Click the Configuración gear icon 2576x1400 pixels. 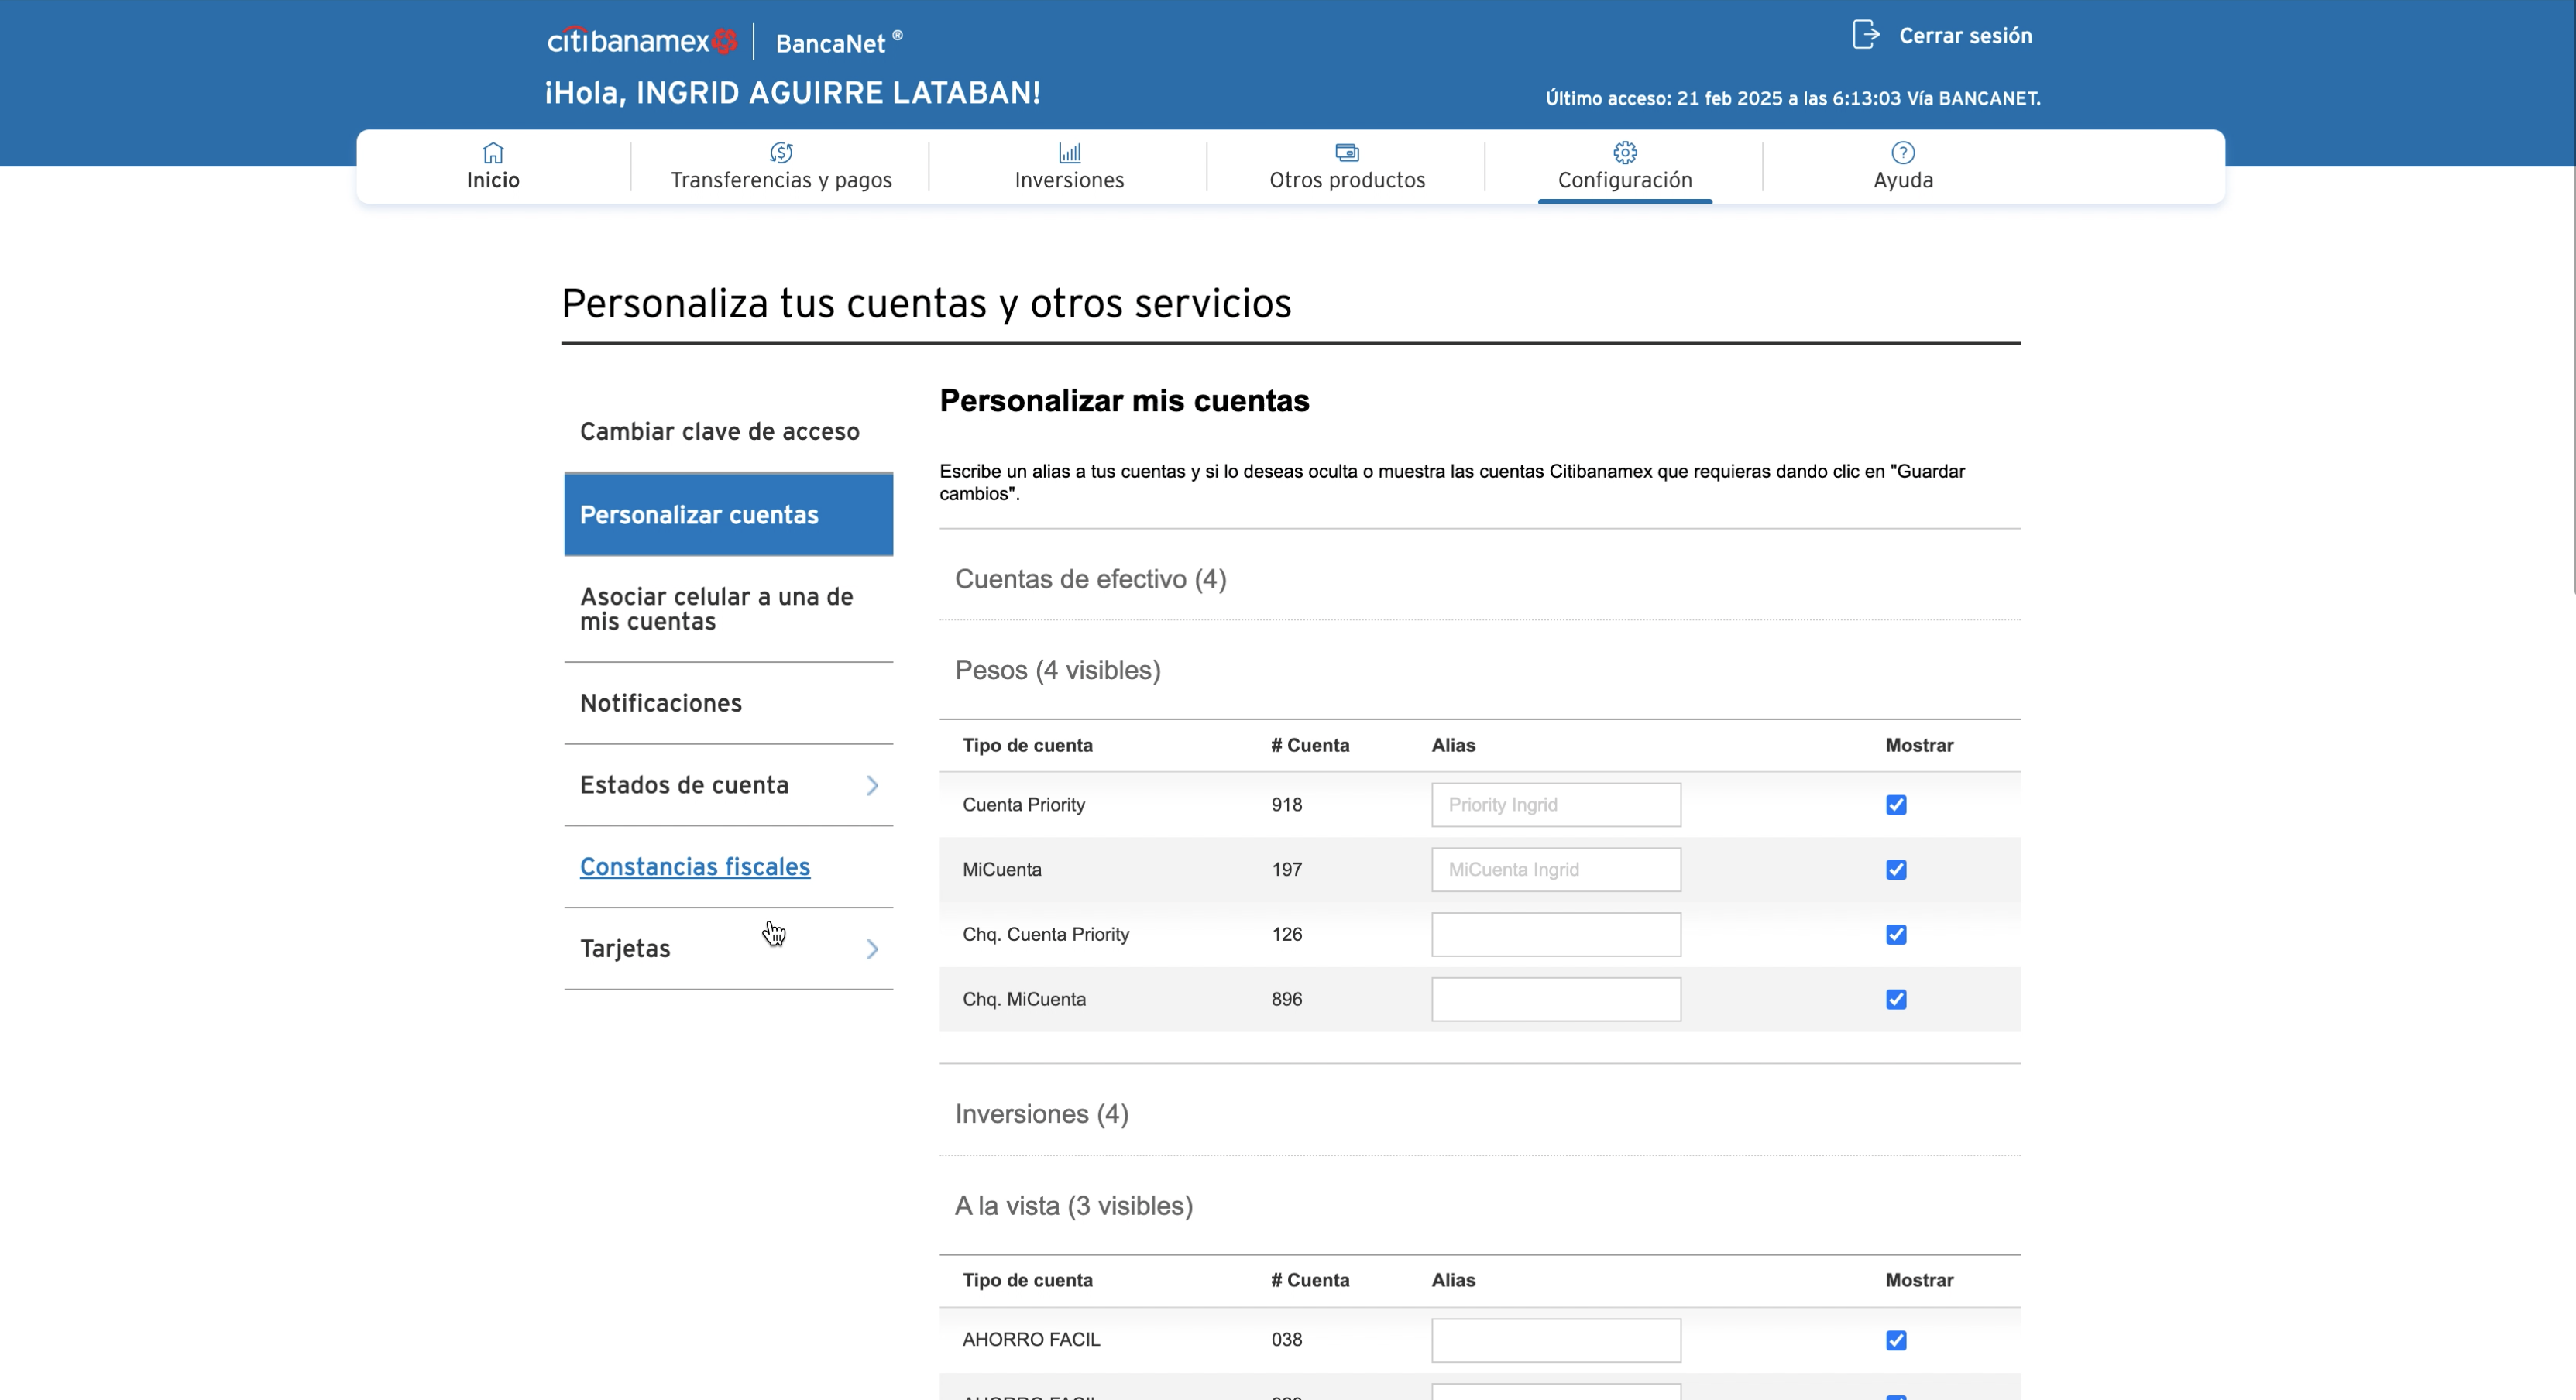(x=1625, y=153)
